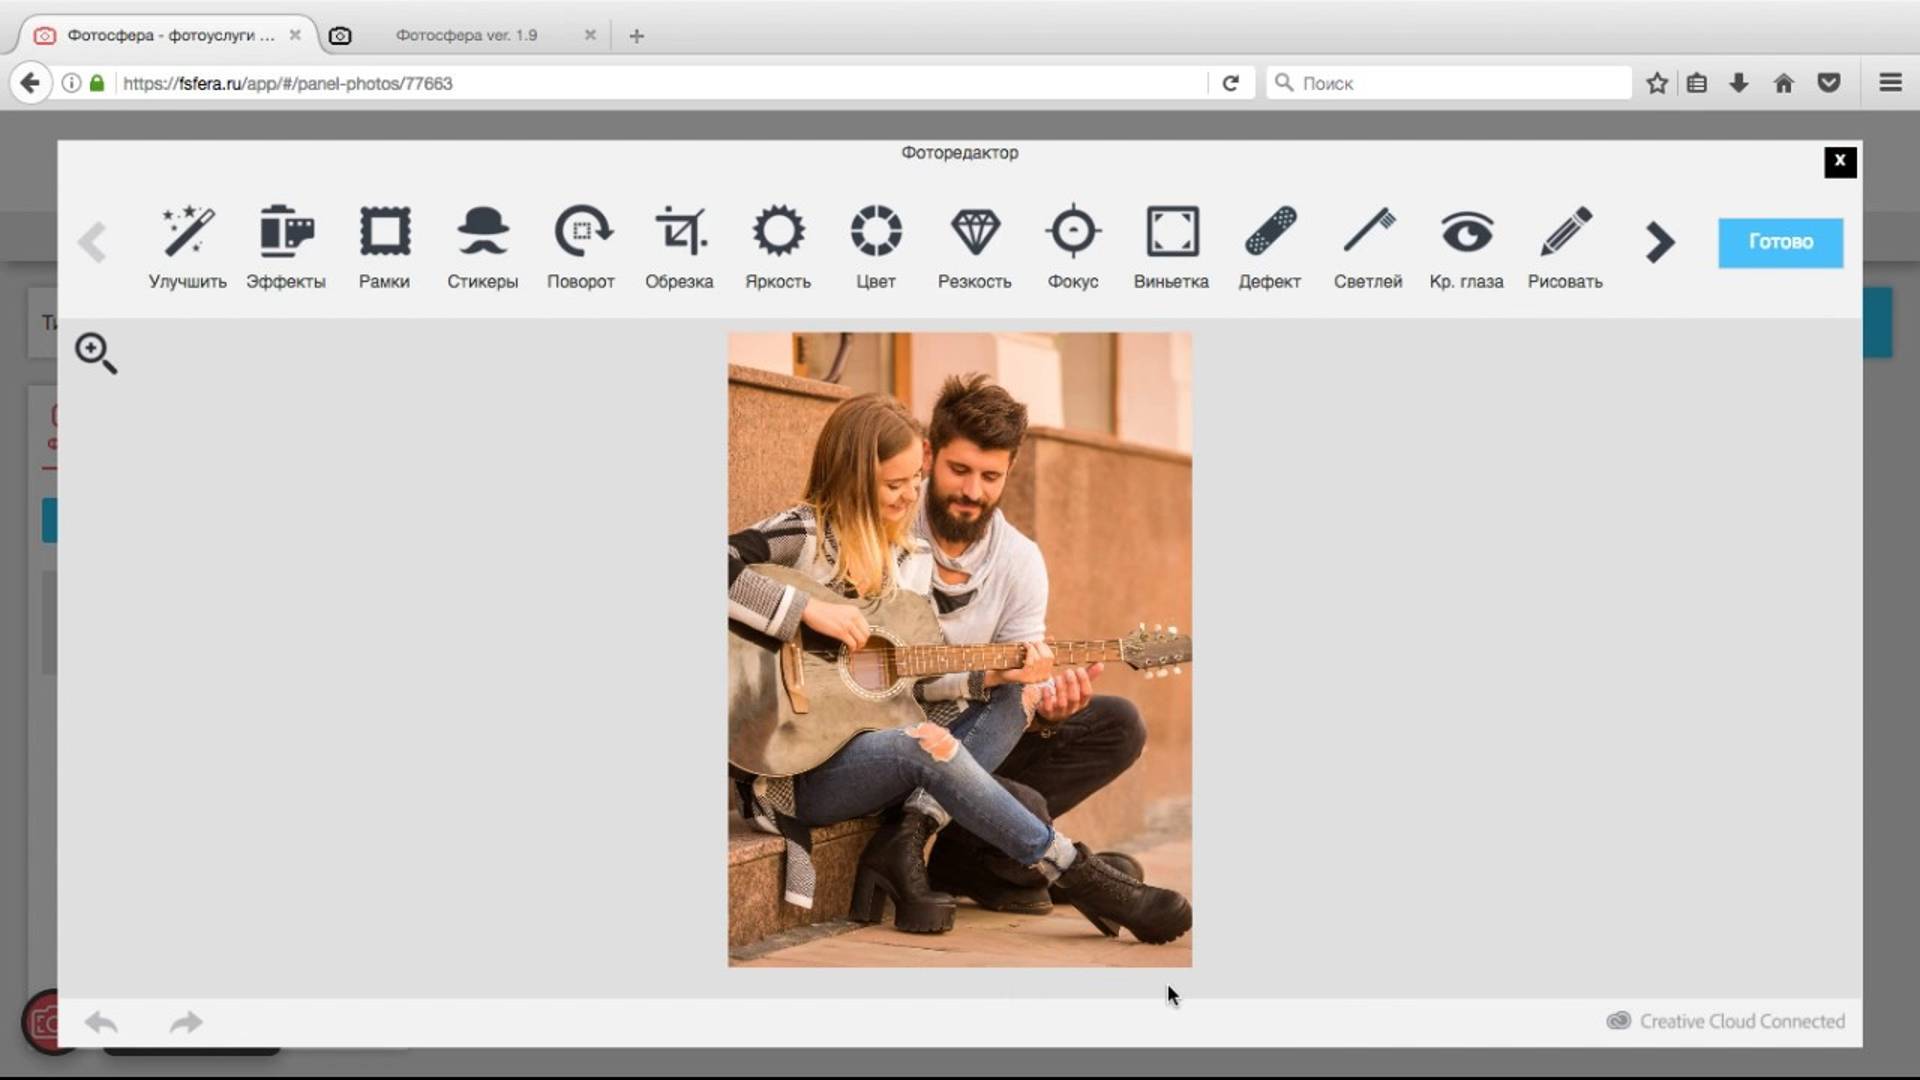
Task: Open the Цвет color tool
Action: tap(876, 246)
